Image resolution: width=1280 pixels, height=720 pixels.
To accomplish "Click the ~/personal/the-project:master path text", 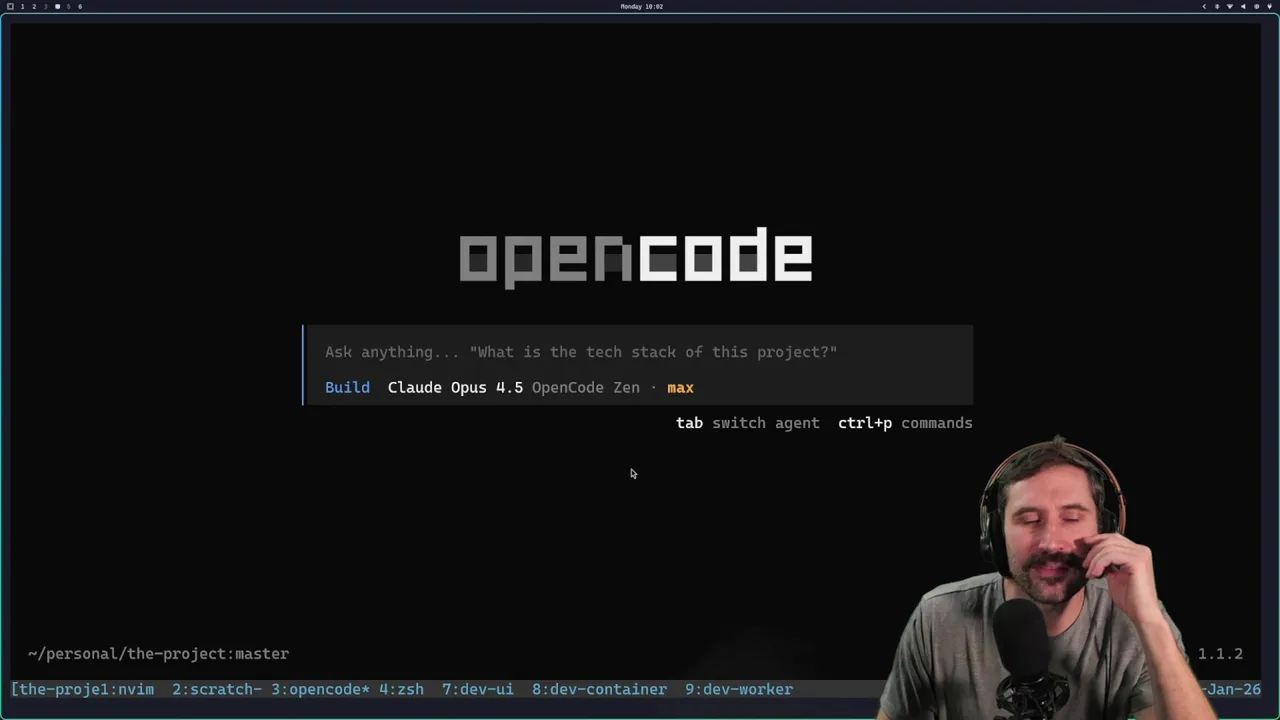I will pyautogui.click(x=158, y=654).
